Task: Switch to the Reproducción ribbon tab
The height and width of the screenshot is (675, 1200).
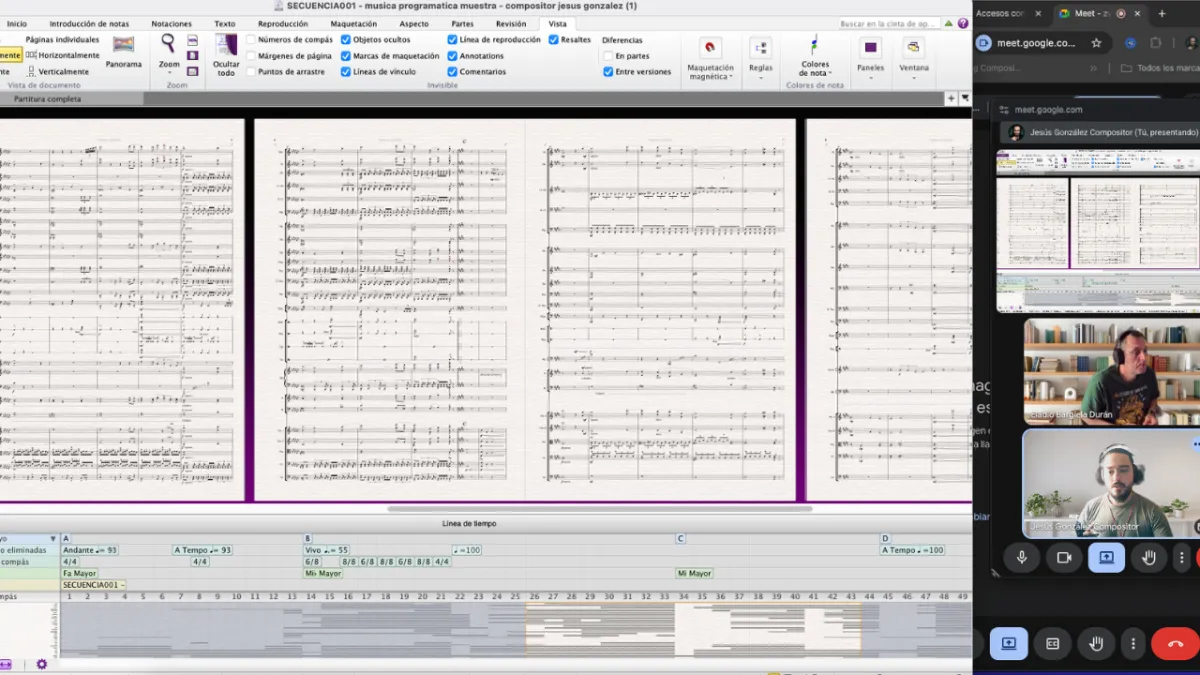Action: (283, 23)
